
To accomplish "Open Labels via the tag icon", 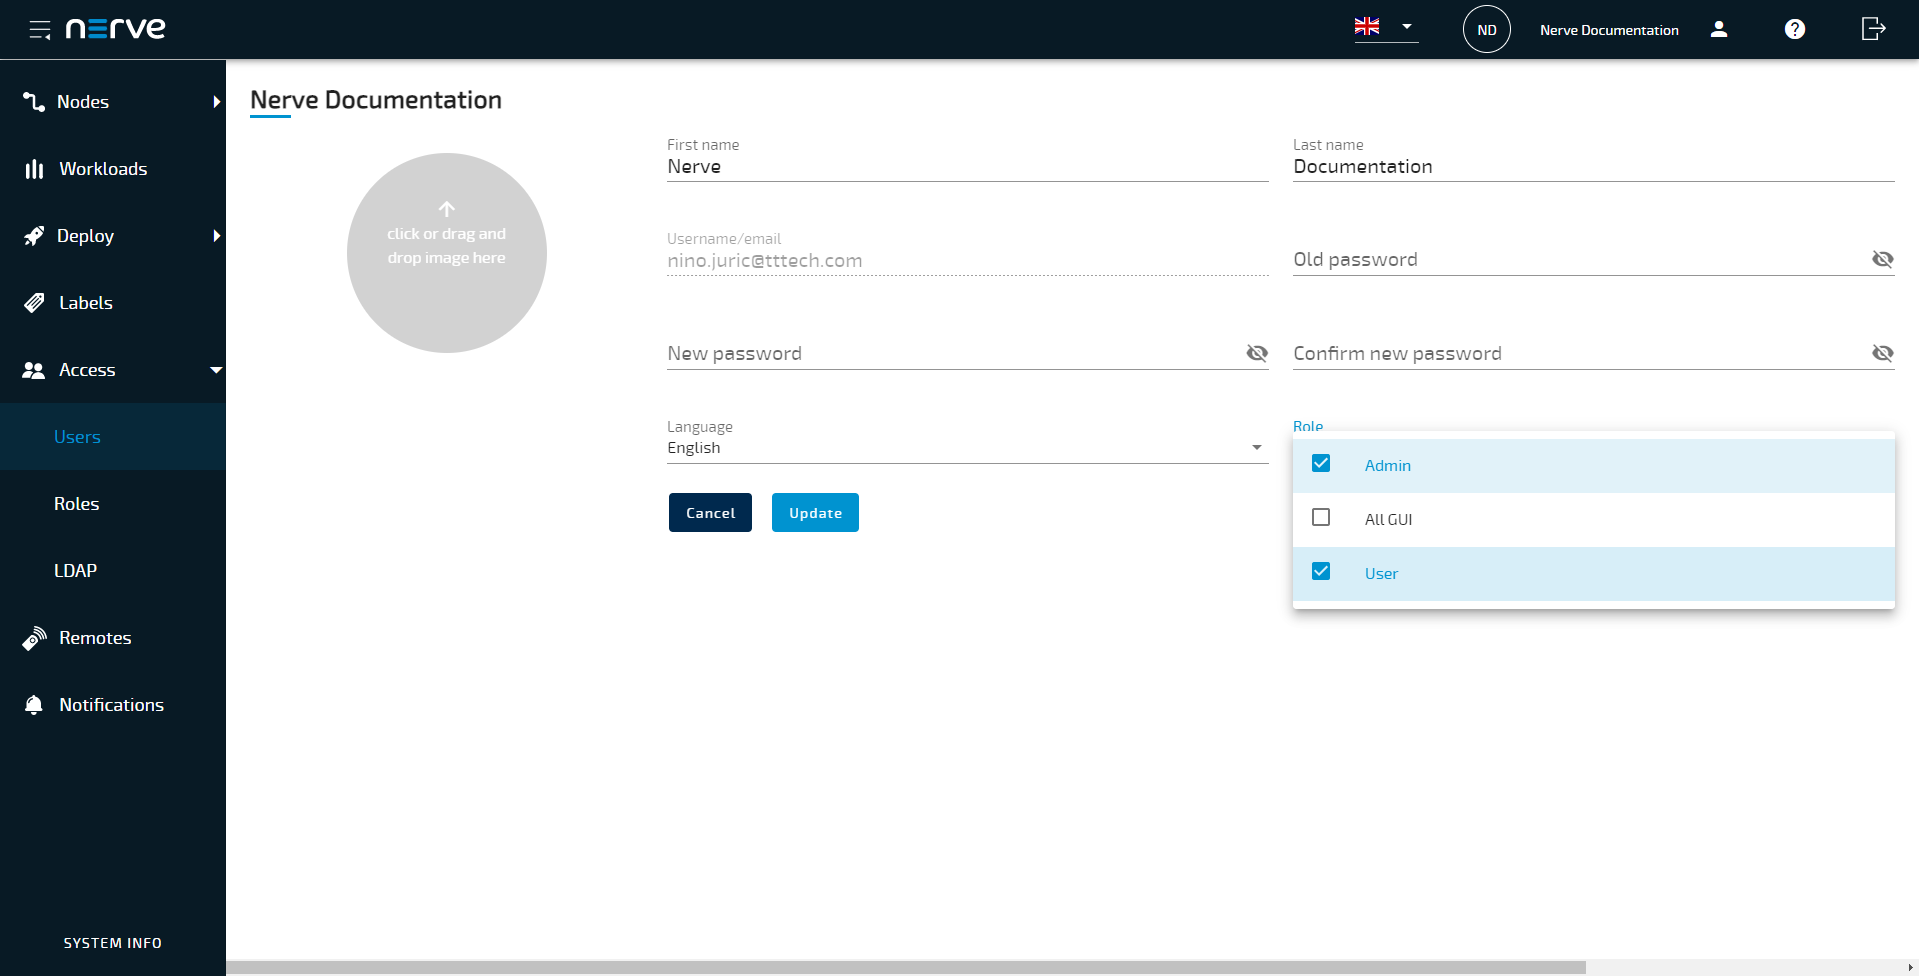I will (33, 302).
